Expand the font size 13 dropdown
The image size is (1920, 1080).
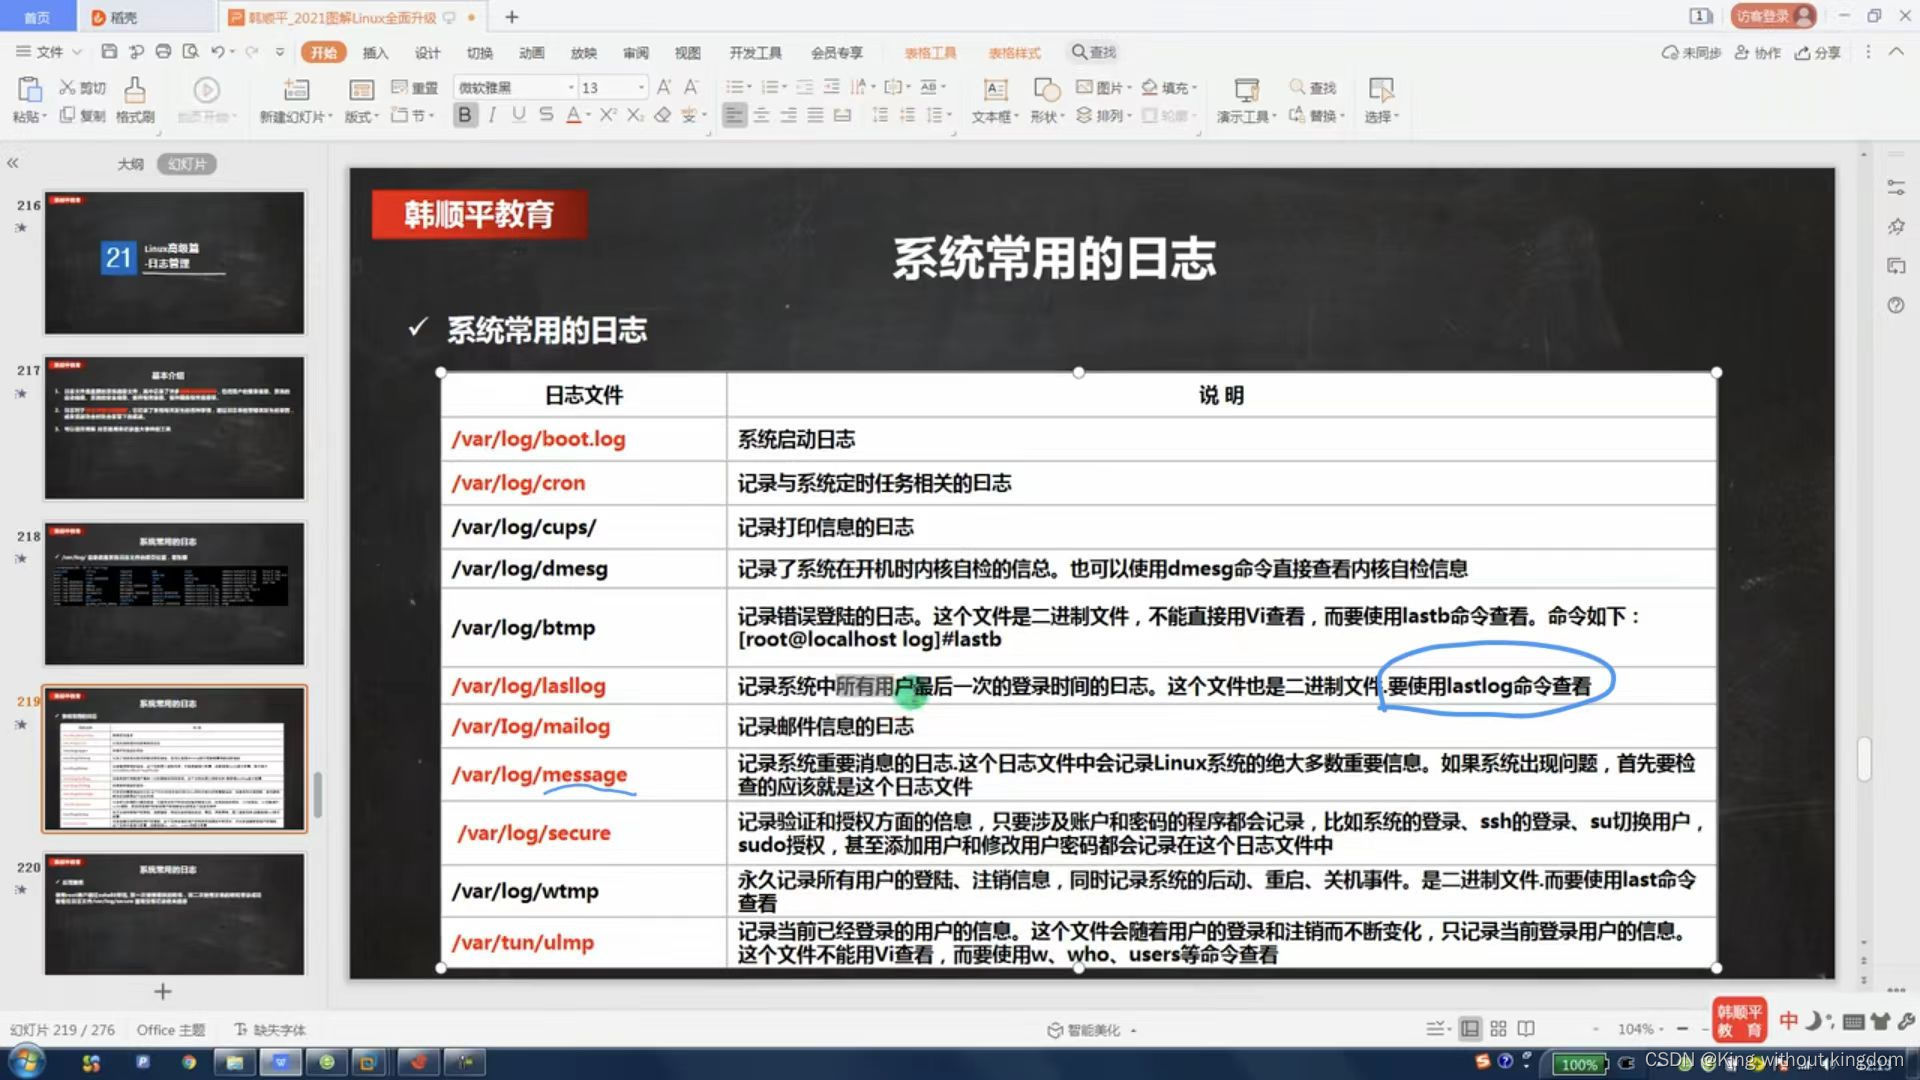[x=641, y=88]
